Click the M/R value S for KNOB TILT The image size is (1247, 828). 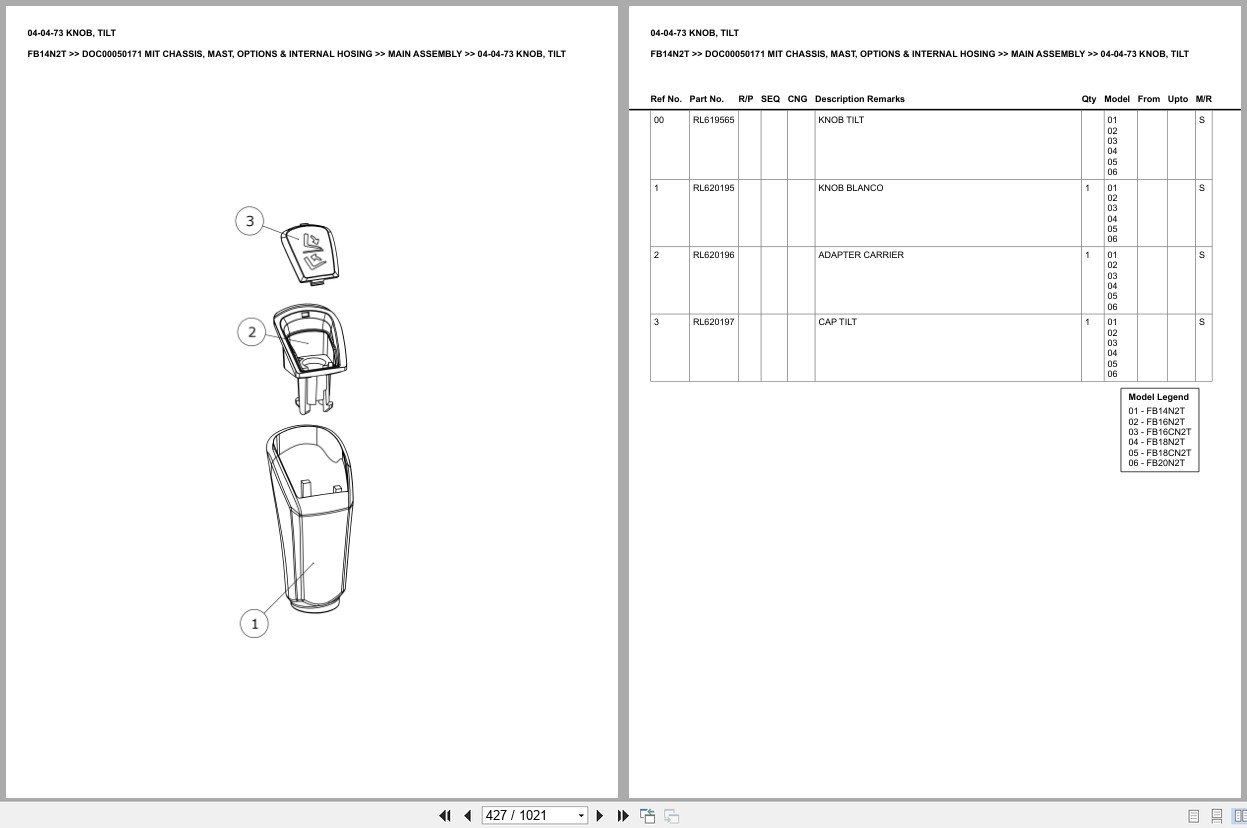[1202, 120]
